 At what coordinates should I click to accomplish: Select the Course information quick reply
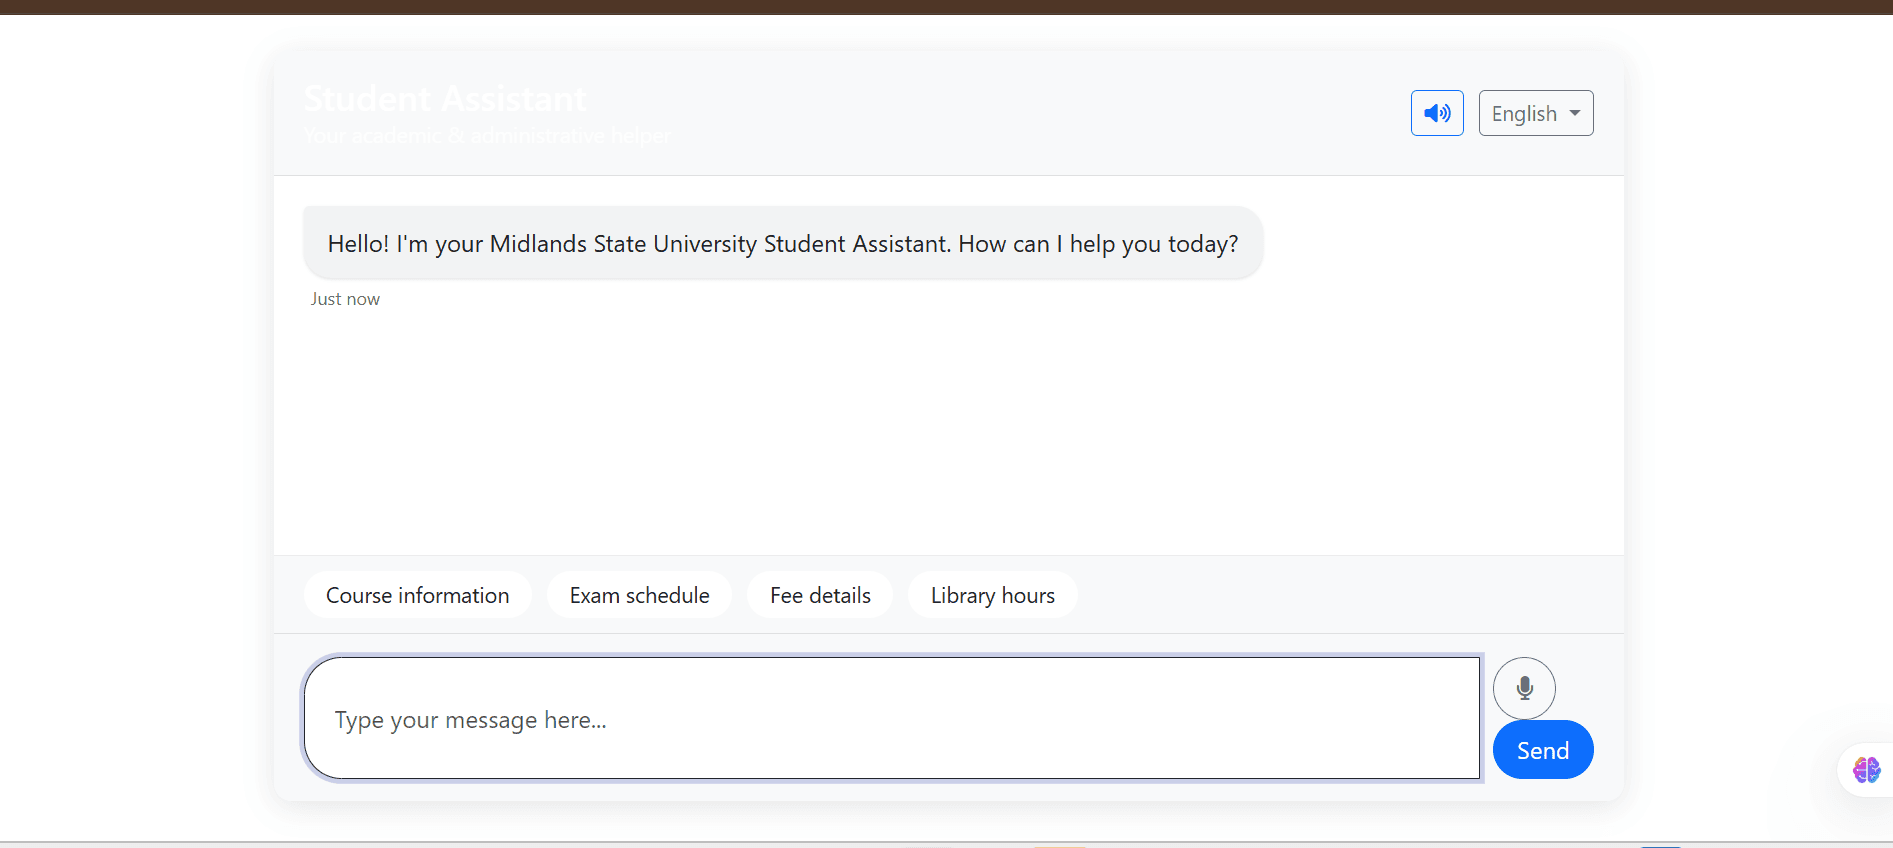417,595
